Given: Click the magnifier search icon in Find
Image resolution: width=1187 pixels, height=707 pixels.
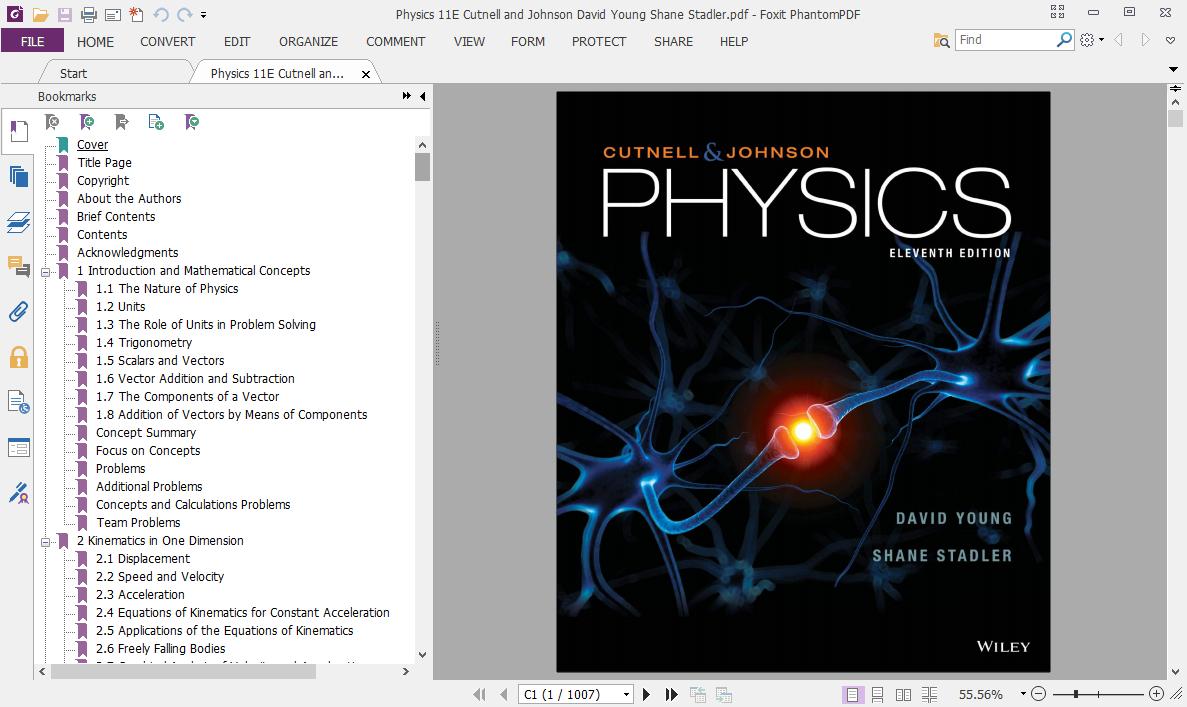Looking at the screenshot, I should coord(1064,39).
